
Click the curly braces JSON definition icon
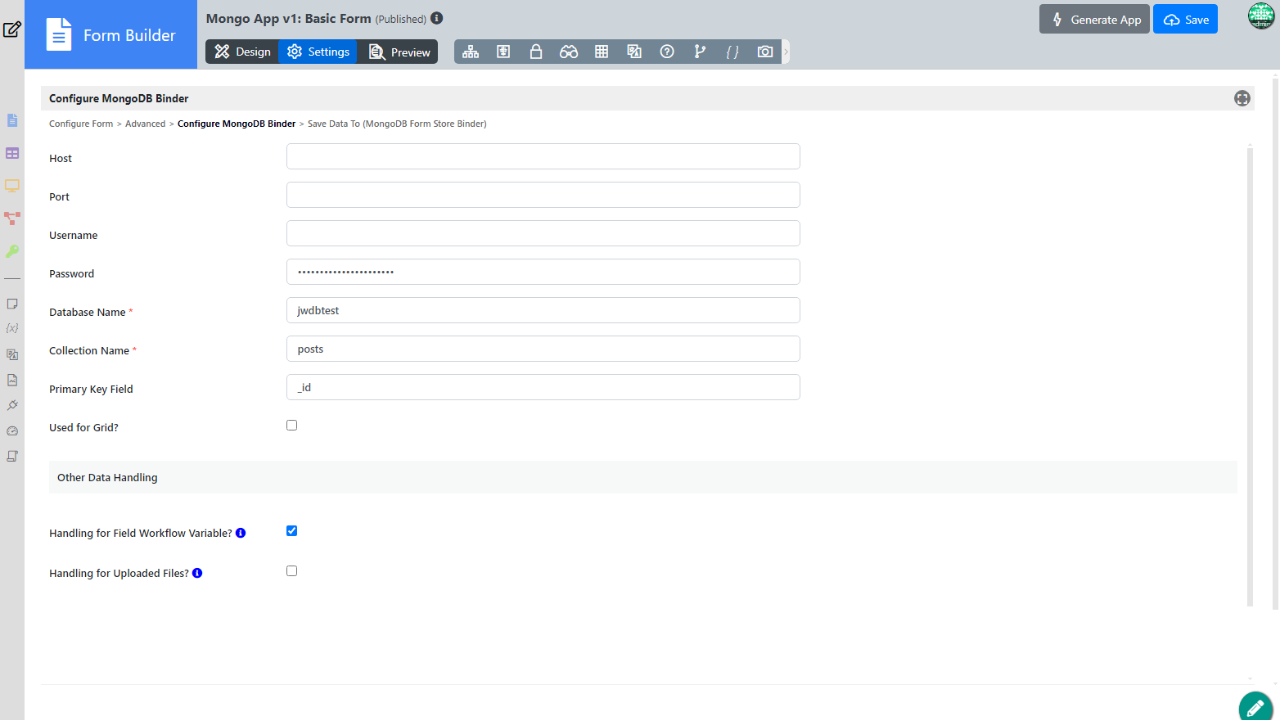click(732, 52)
